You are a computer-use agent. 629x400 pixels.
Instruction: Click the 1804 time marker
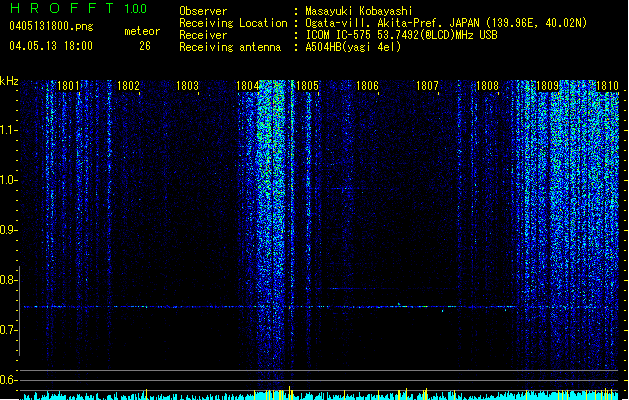[248, 85]
